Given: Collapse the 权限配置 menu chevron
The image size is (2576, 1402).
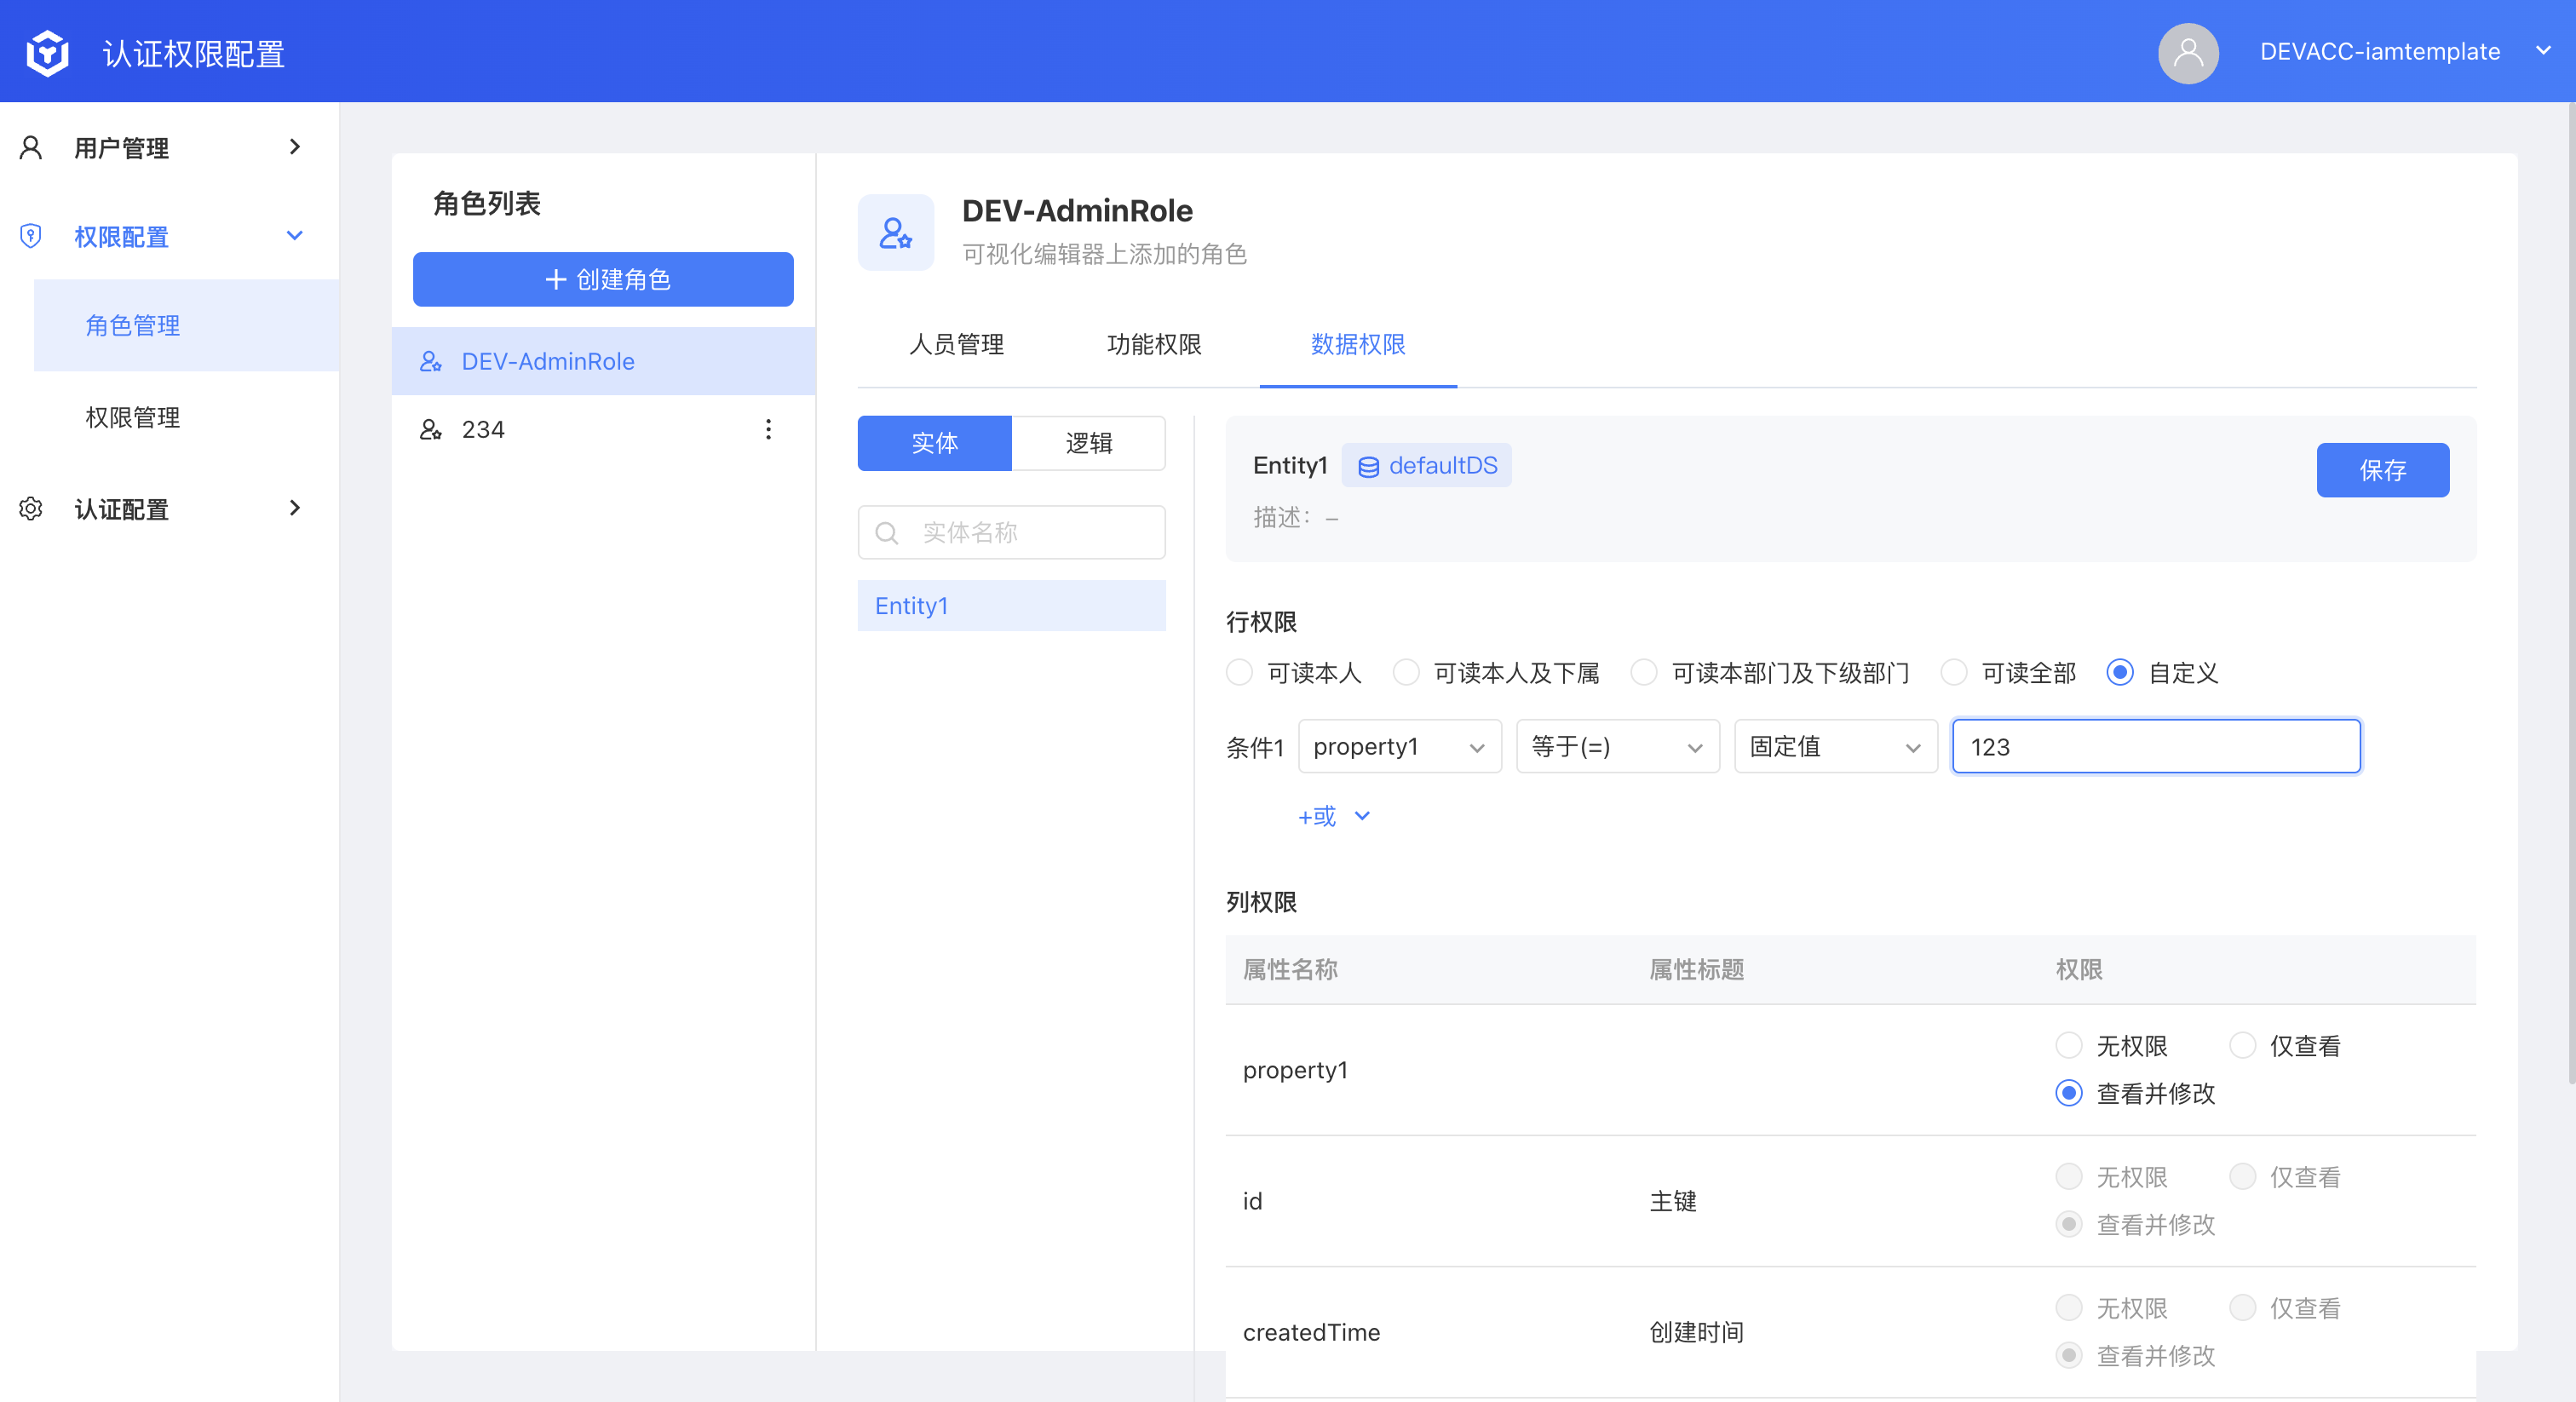Looking at the screenshot, I should coord(294,236).
